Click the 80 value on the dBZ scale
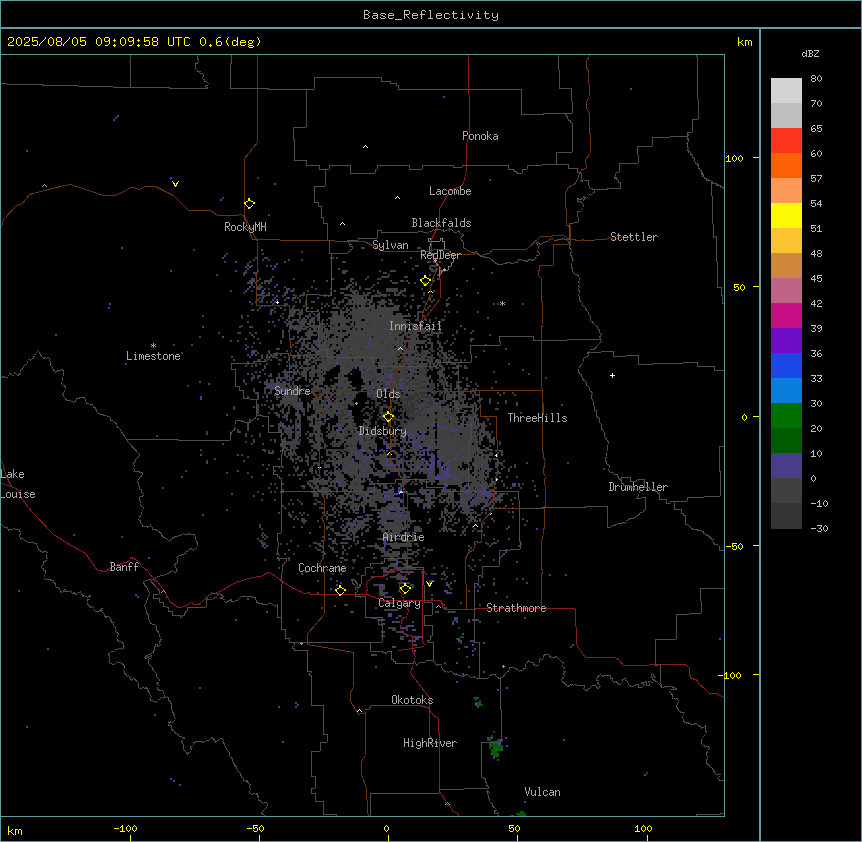Screen dimensions: 862x842 point(816,79)
